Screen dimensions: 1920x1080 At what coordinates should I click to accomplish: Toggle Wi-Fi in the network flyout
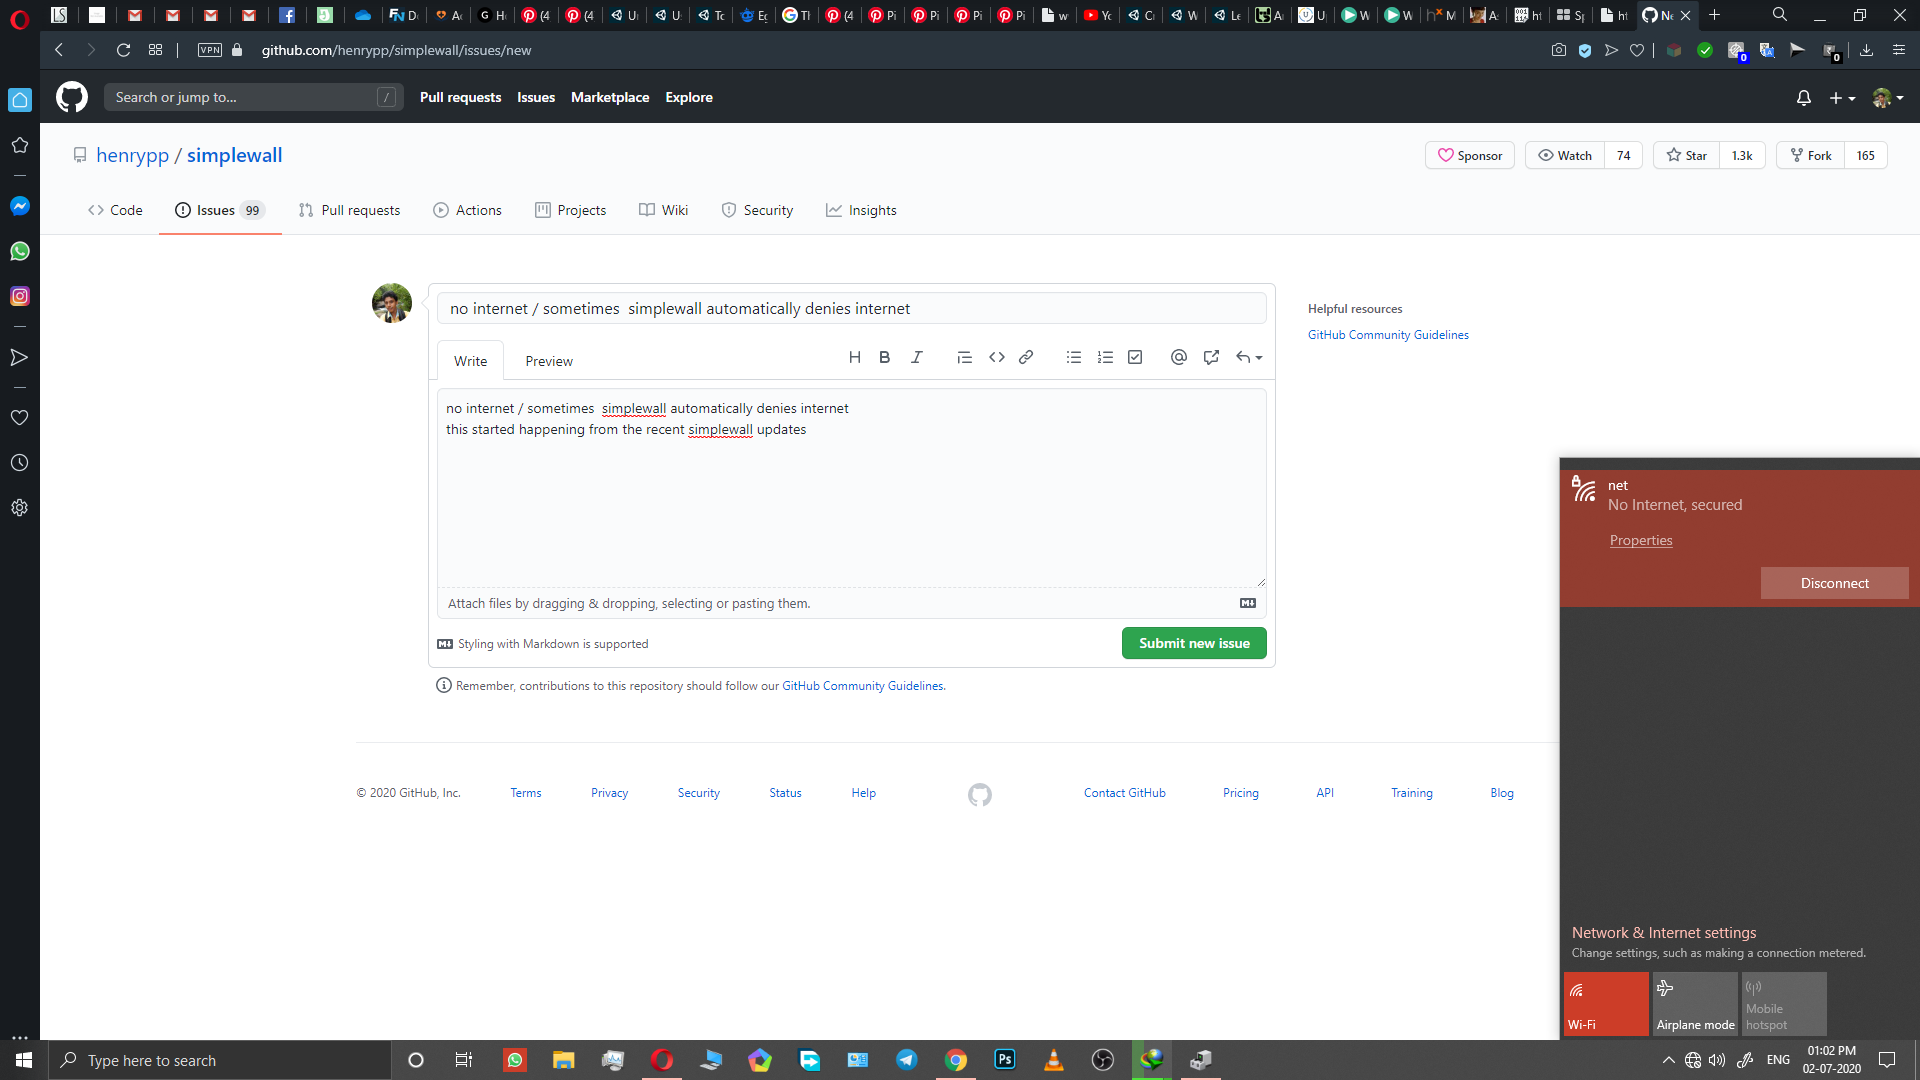click(1604, 1004)
